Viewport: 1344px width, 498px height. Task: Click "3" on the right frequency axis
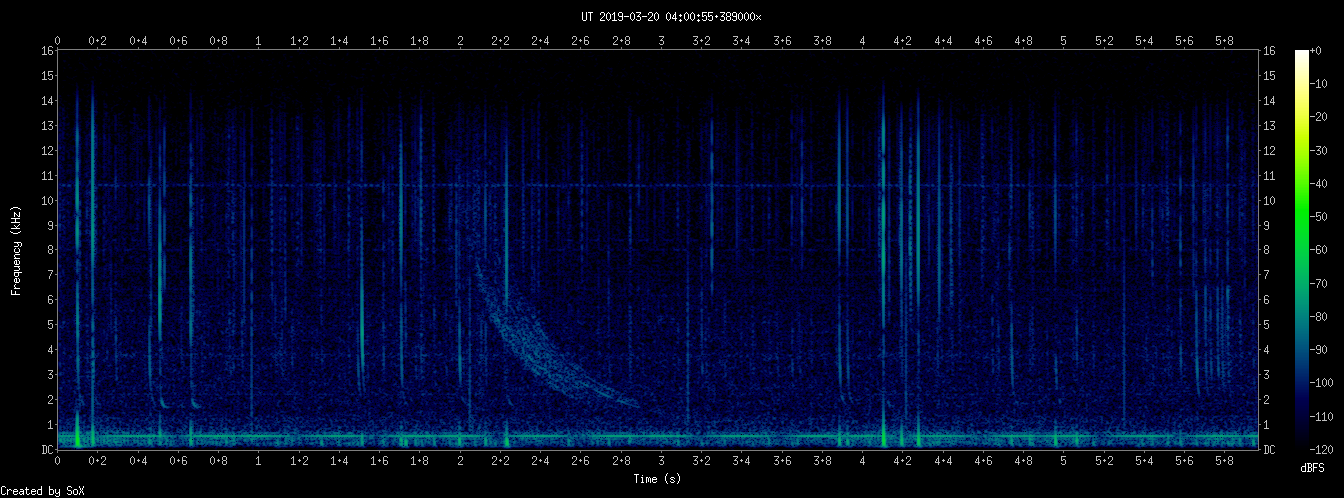[x=1266, y=375]
